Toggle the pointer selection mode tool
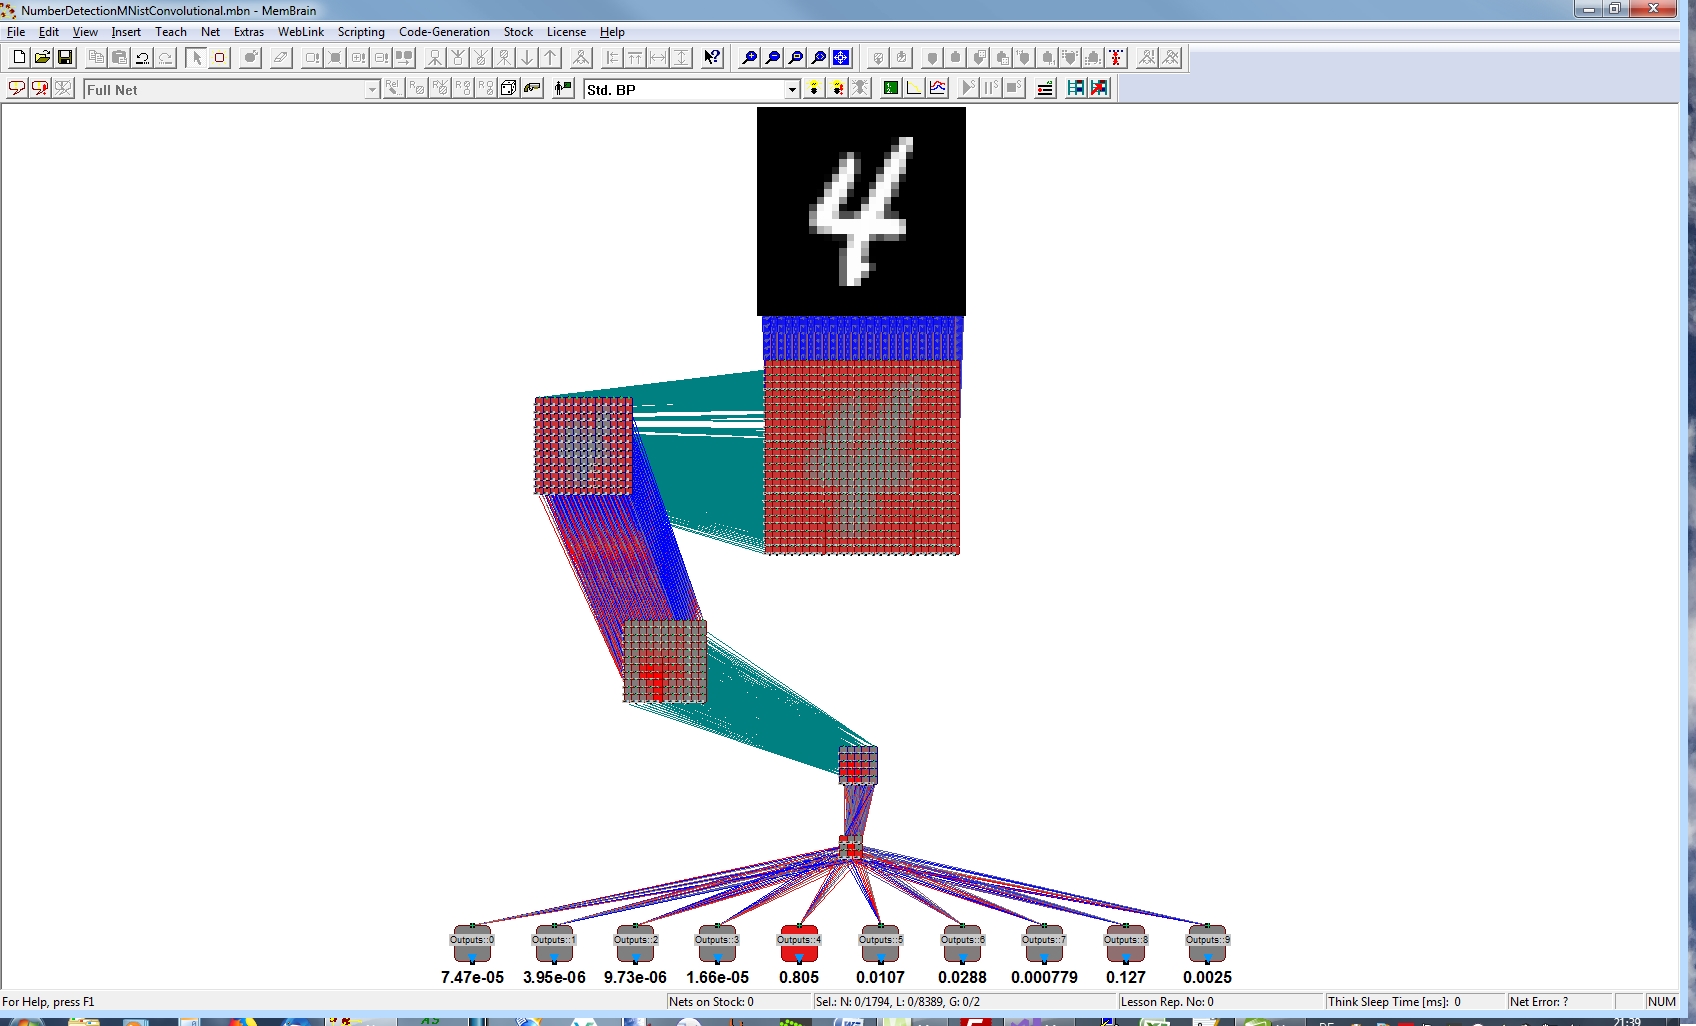Viewport: 1696px width, 1026px height. (196, 58)
